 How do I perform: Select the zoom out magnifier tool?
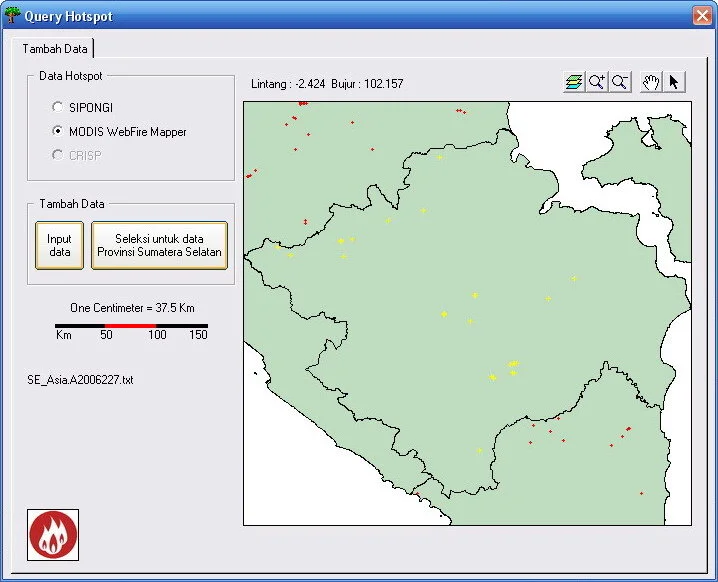pos(620,82)
